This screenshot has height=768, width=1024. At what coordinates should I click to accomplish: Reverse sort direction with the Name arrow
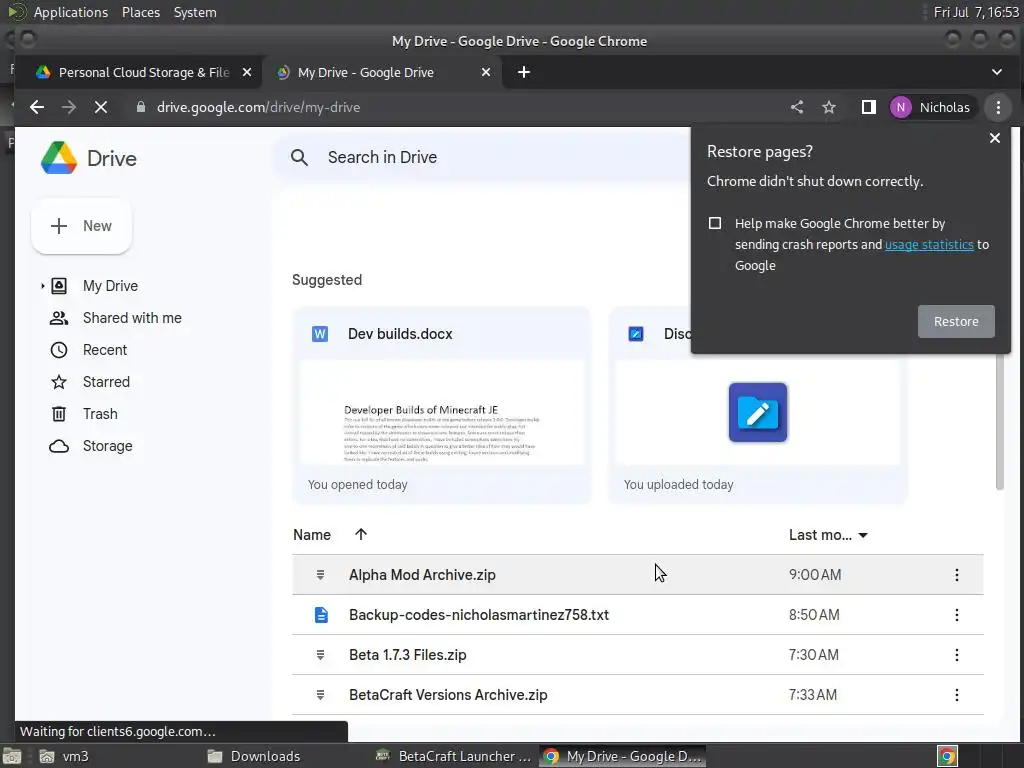[360, 534]
